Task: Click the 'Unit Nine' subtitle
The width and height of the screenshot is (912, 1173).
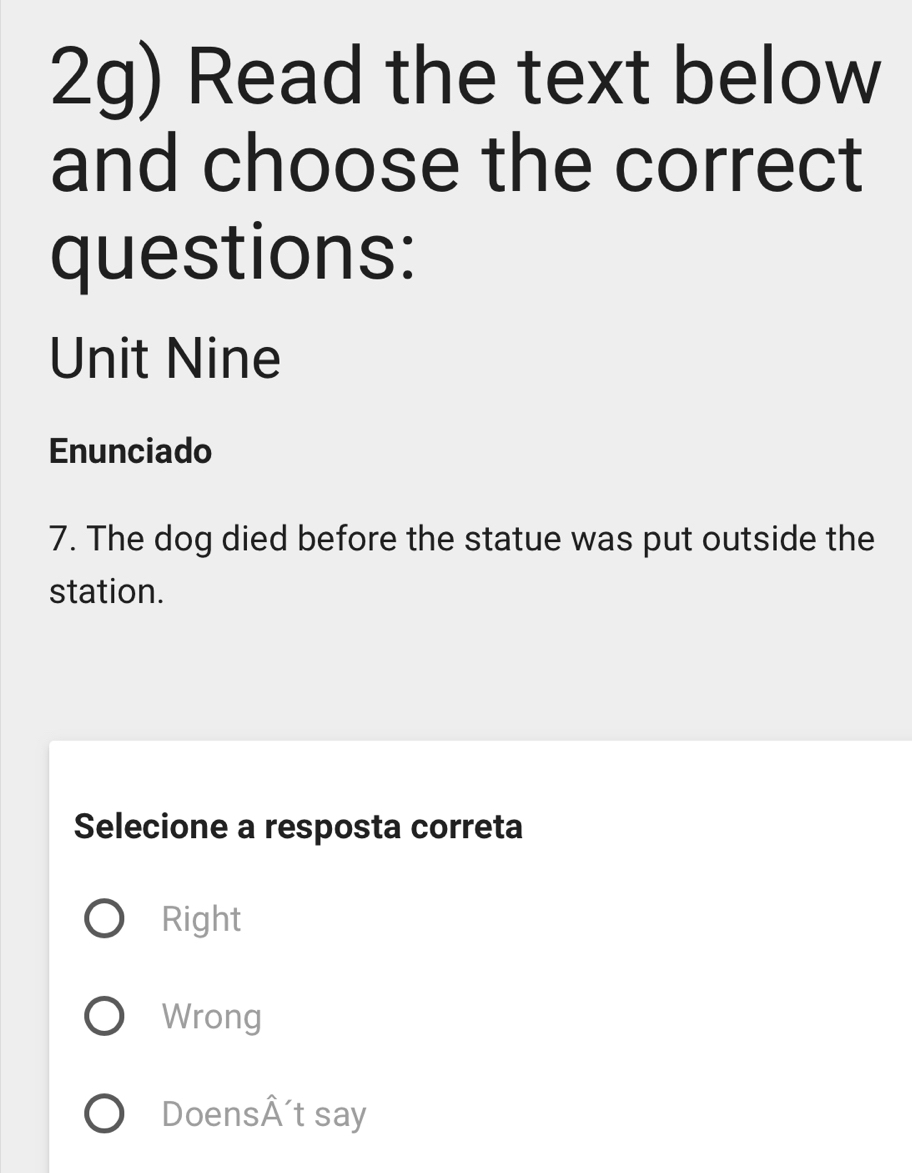Action: [x=165, y=360]
